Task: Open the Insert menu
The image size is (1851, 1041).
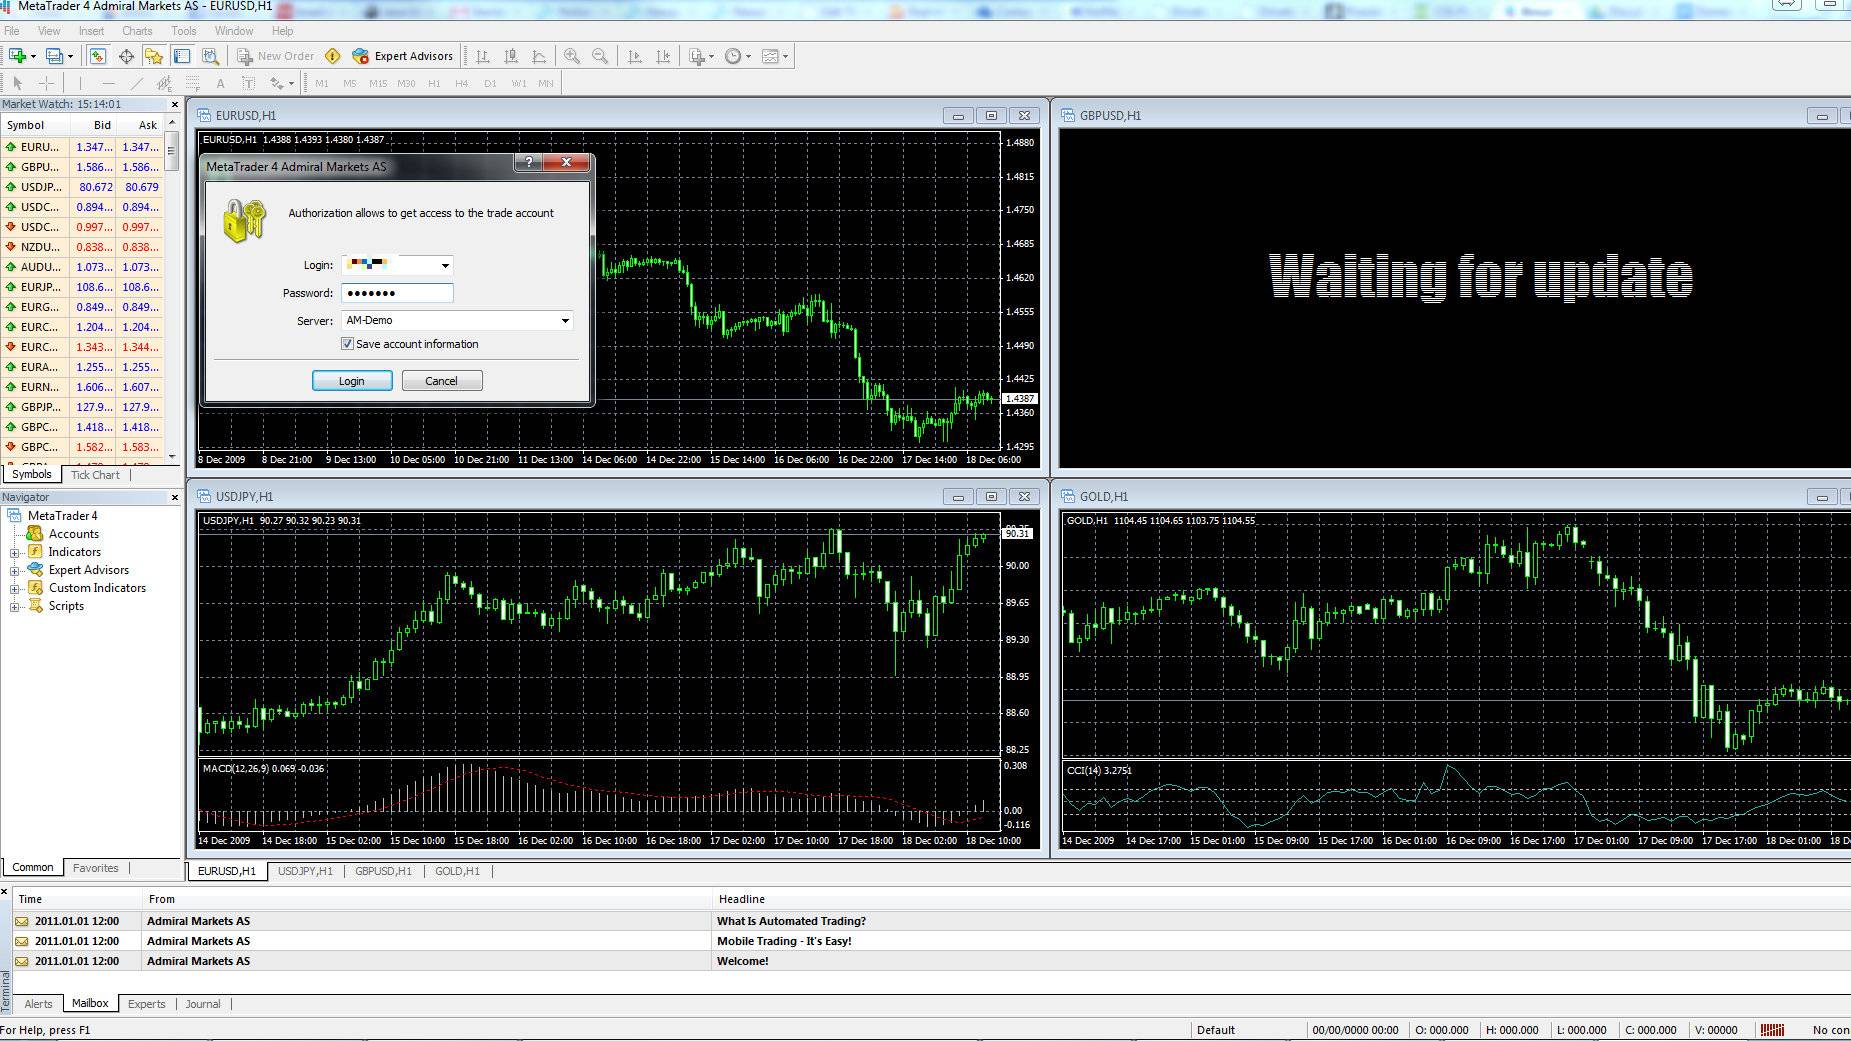Action: [91, 31]
